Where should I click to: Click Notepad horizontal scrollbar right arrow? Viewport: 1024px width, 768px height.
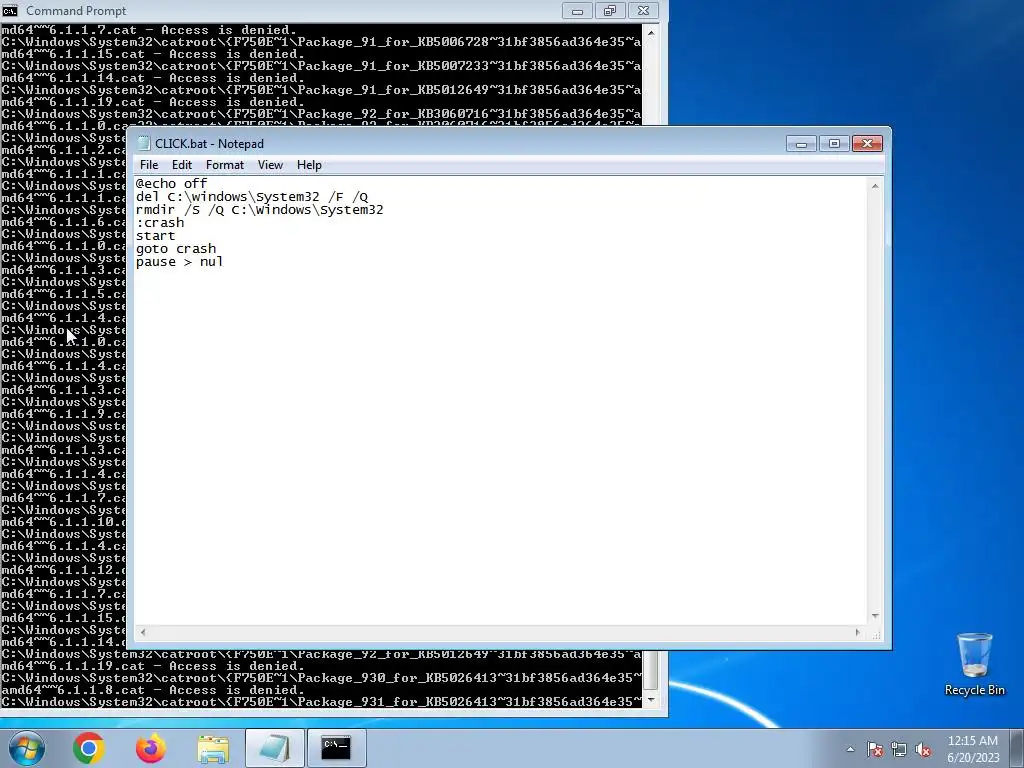click(858, 632)
